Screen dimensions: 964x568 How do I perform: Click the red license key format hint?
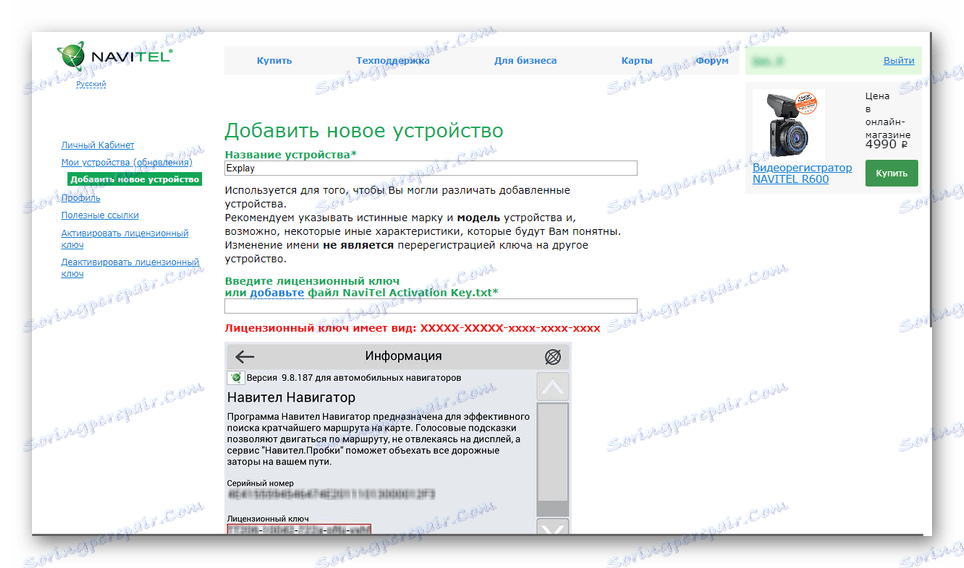[x=412, y=328]
